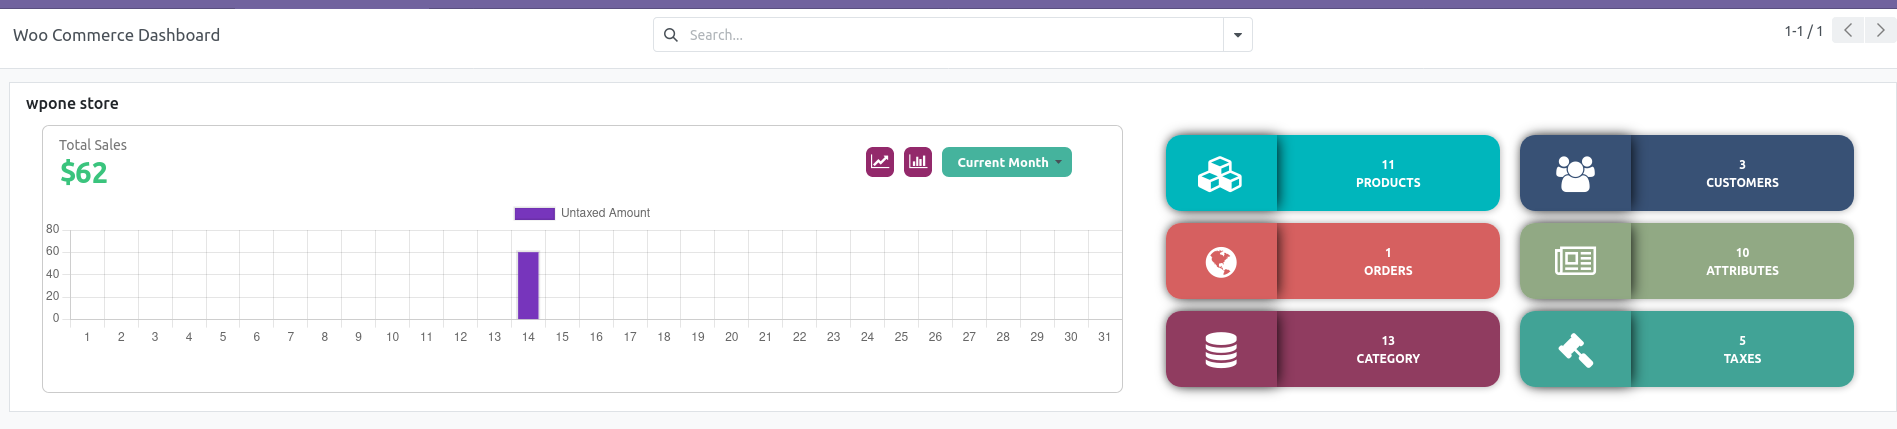Image resolution: width=1897 pixels, height=429 pixels.
Task: Click the products boxes icon
Action: [1220, 174]
